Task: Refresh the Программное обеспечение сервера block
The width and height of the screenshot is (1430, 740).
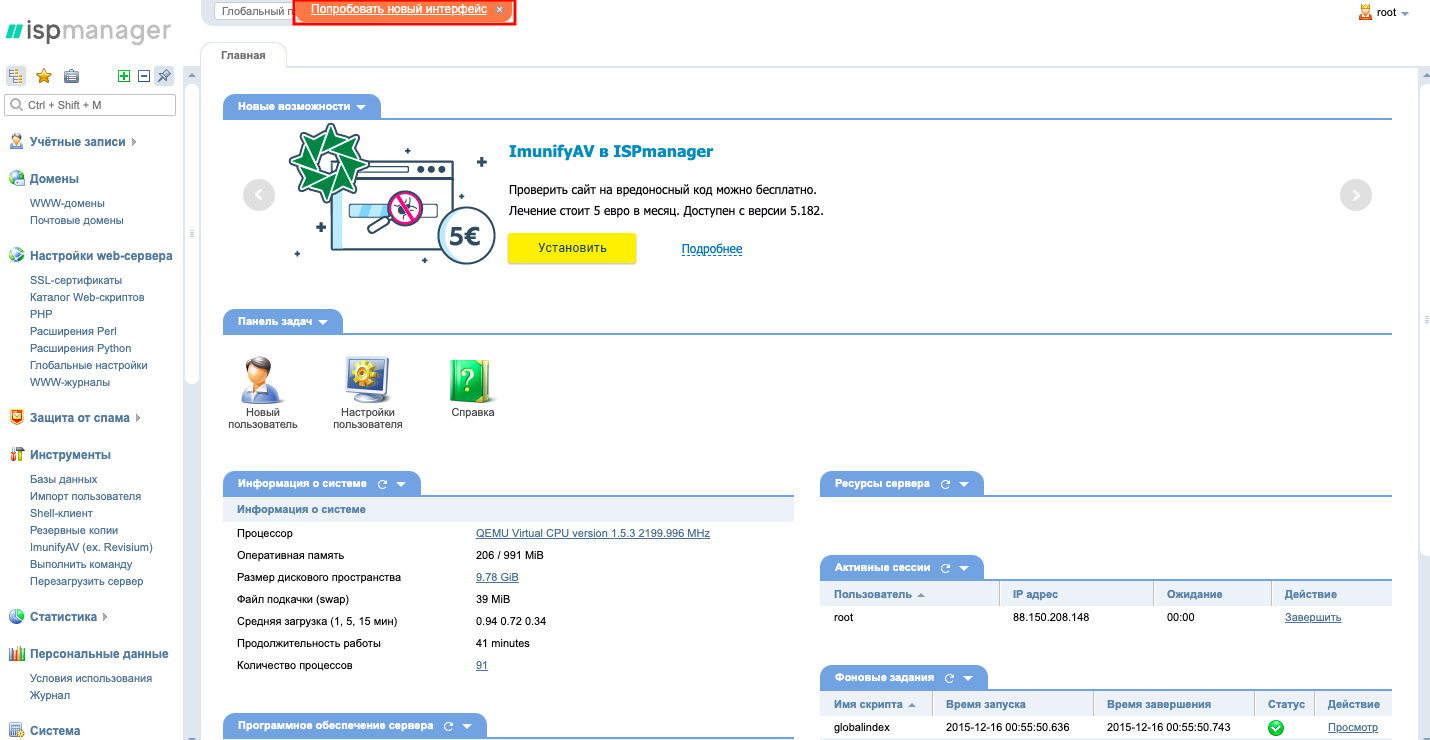Action: 448,726
